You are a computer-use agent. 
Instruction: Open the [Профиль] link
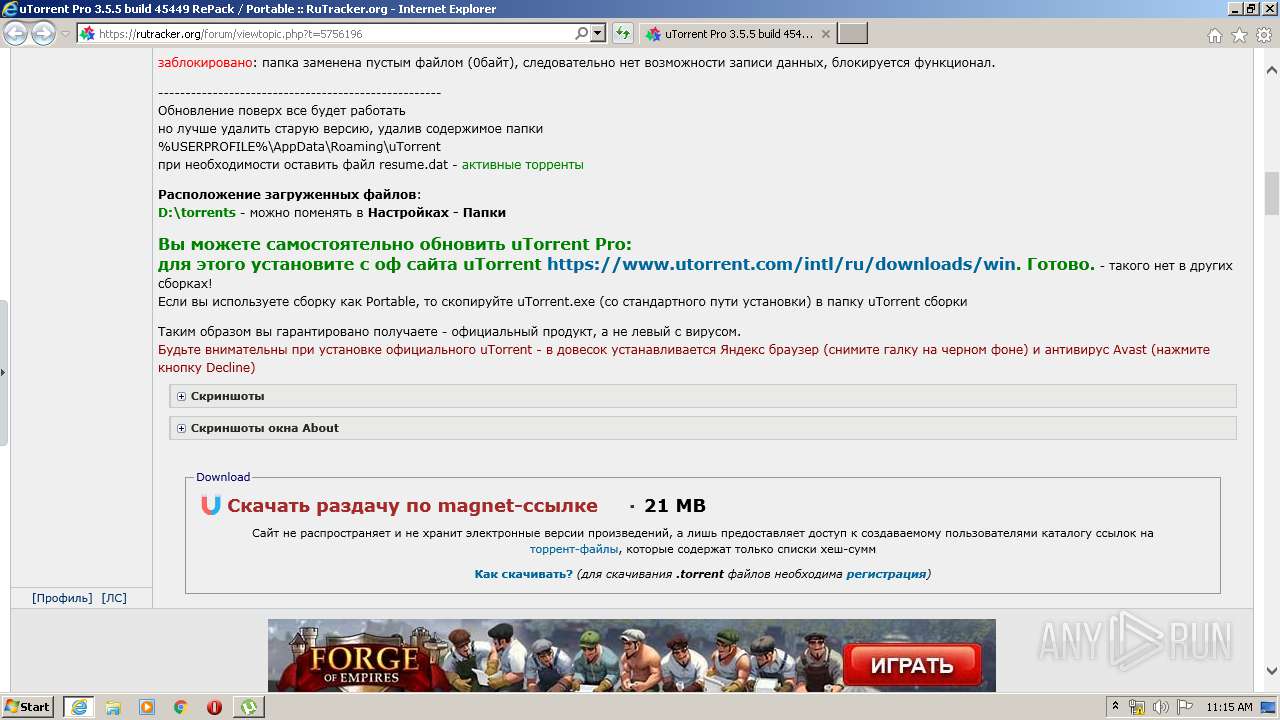click(62, 598)
